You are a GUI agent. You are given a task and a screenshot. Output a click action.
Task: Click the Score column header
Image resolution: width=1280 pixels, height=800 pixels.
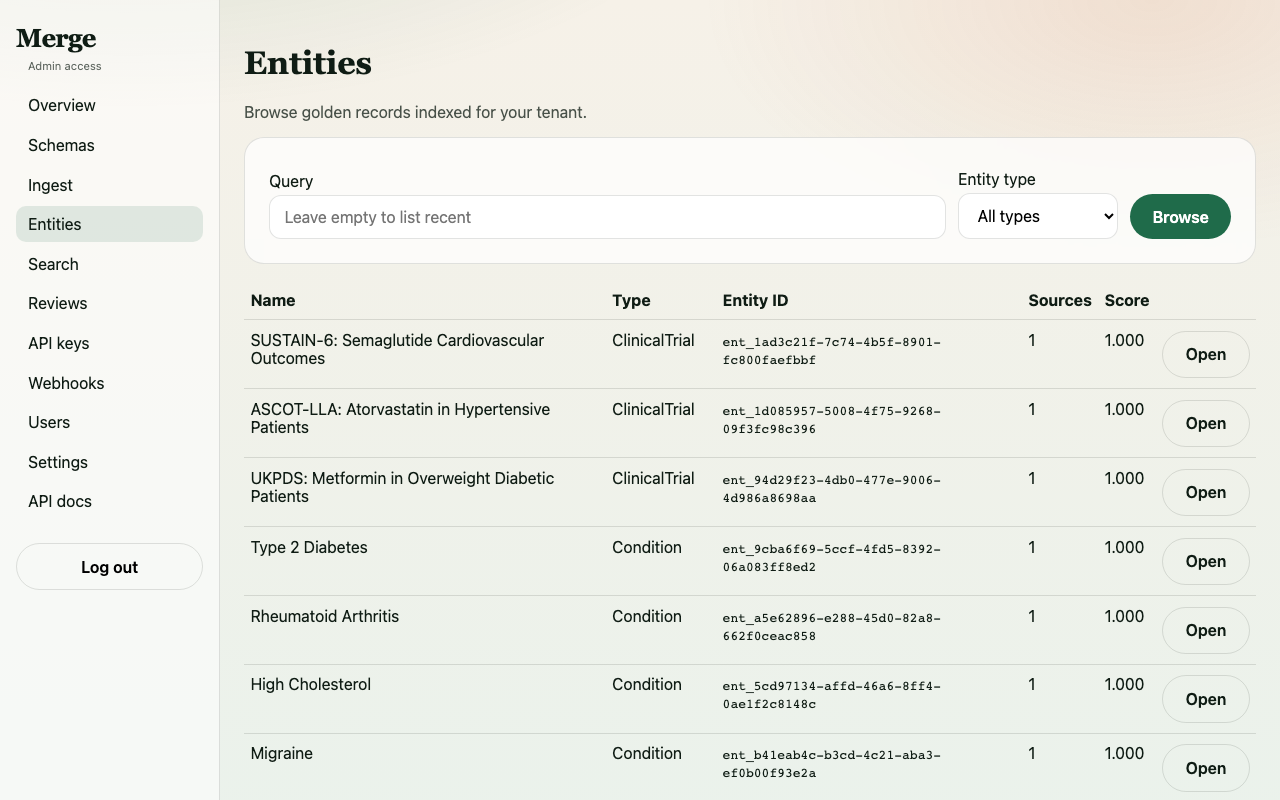pos(1127,300)
